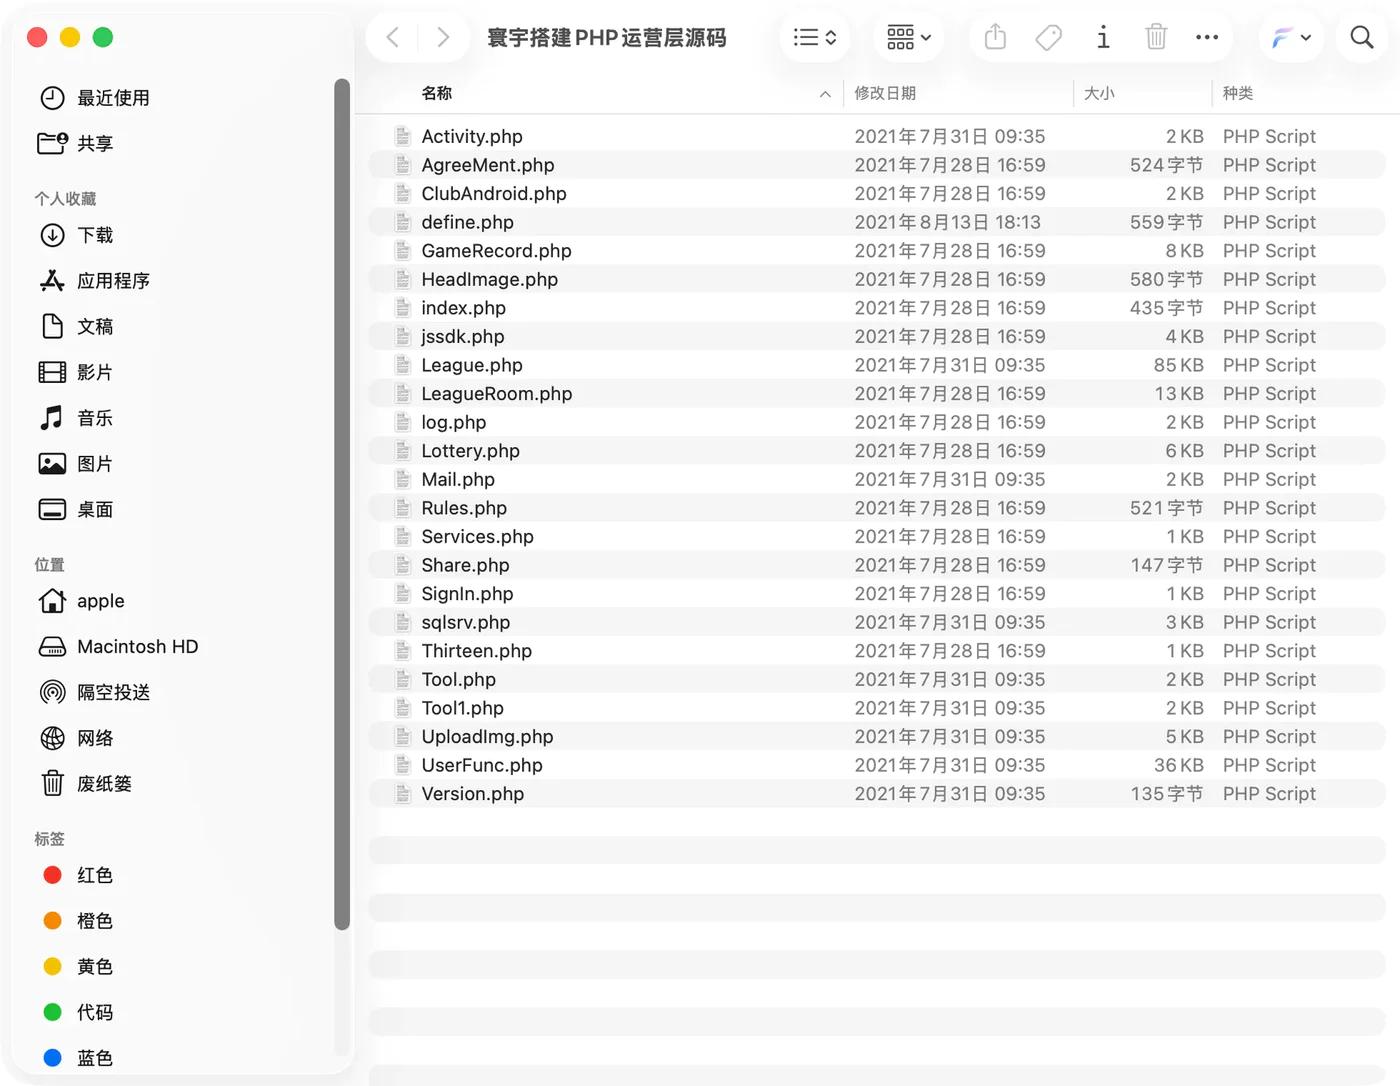Open 影片 in sidebar
The image size is (1400, 1086).
[x=76, y=373]
